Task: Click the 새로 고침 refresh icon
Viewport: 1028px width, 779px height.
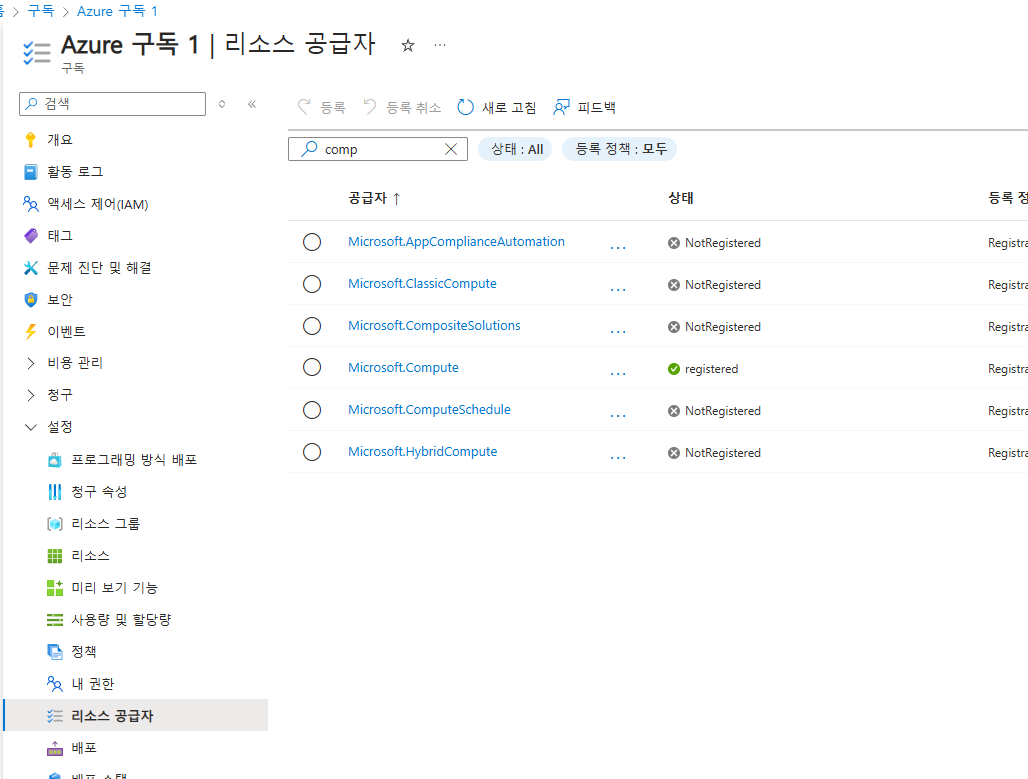Action: point(466,107)
